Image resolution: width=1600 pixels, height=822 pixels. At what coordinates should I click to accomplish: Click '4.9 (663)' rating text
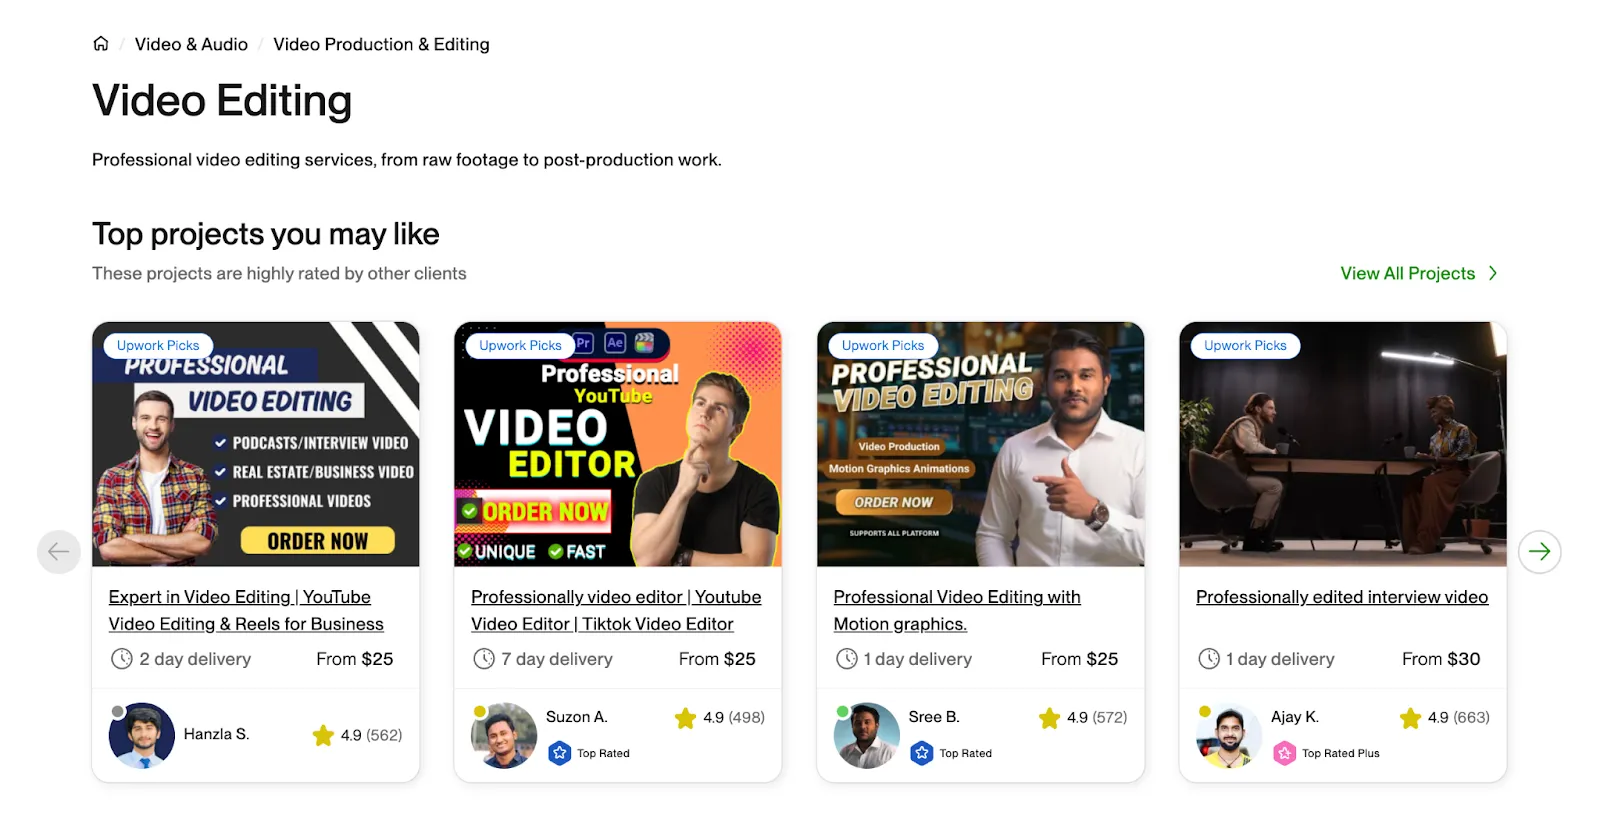click(x=1458, y=717)
